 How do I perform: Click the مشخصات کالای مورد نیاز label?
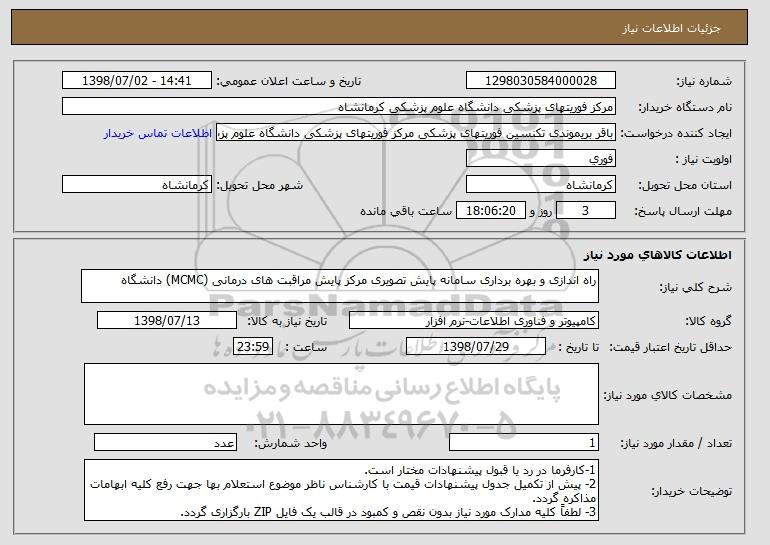point(667,395)
